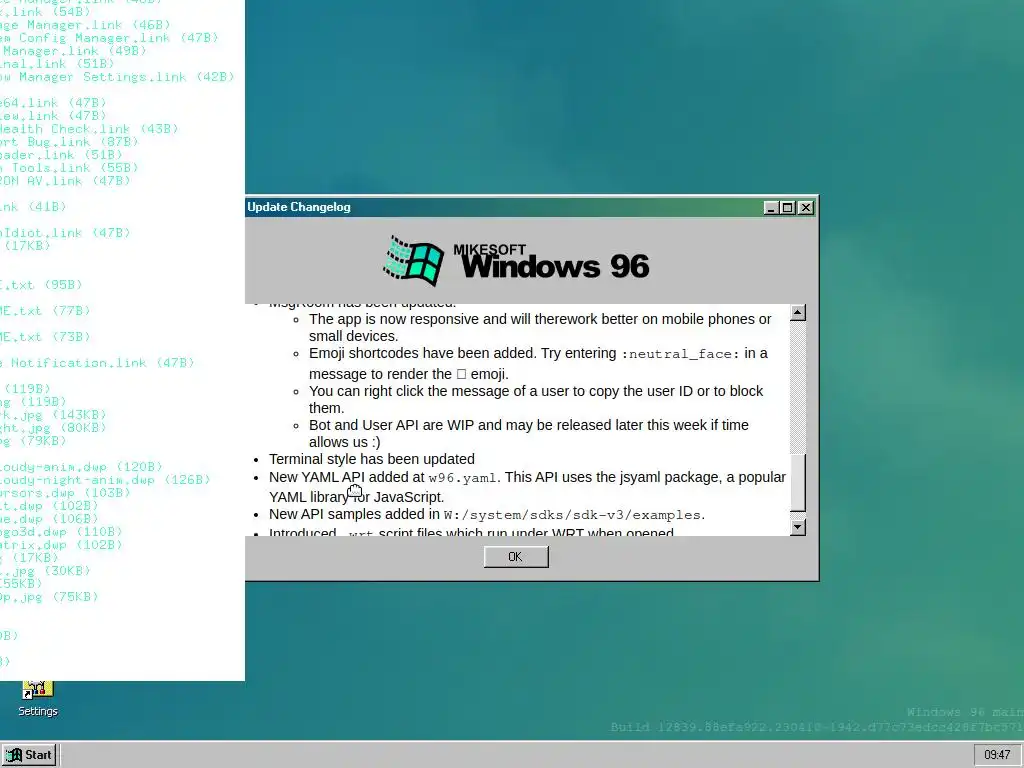The width and height of the screenshot is (1024, 768).
Task: Click the changelog scrollbar down arrow
Action: 797,527
